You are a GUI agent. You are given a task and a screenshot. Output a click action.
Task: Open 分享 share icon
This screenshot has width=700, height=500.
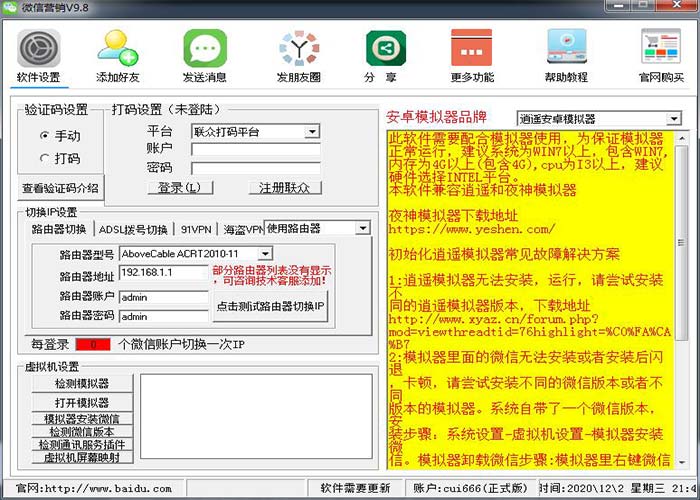(x=386, y=48)
